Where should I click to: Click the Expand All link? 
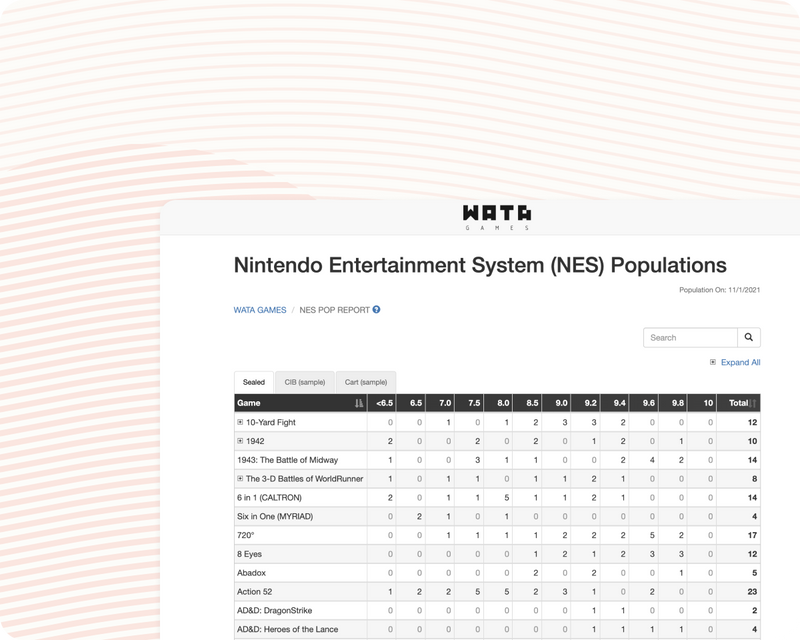coord(740,362)
